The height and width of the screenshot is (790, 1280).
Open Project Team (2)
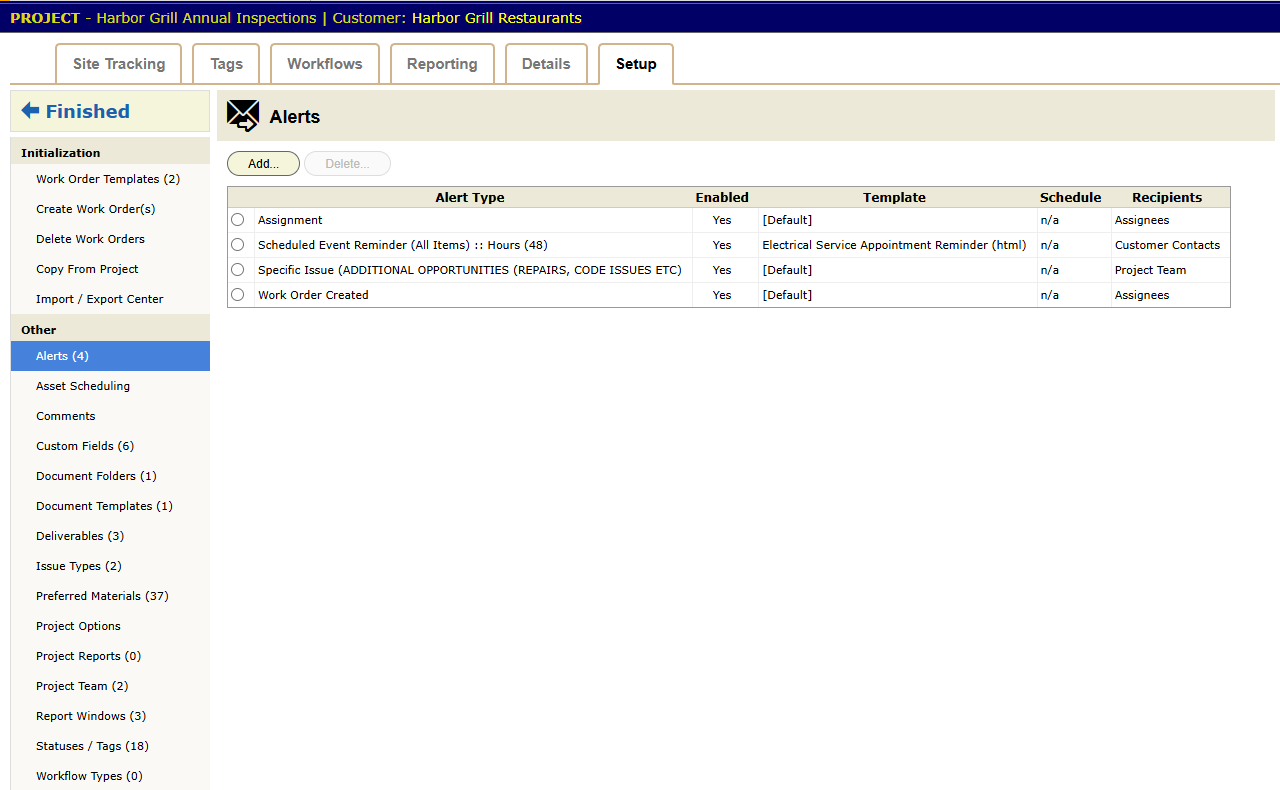[82, 686]
